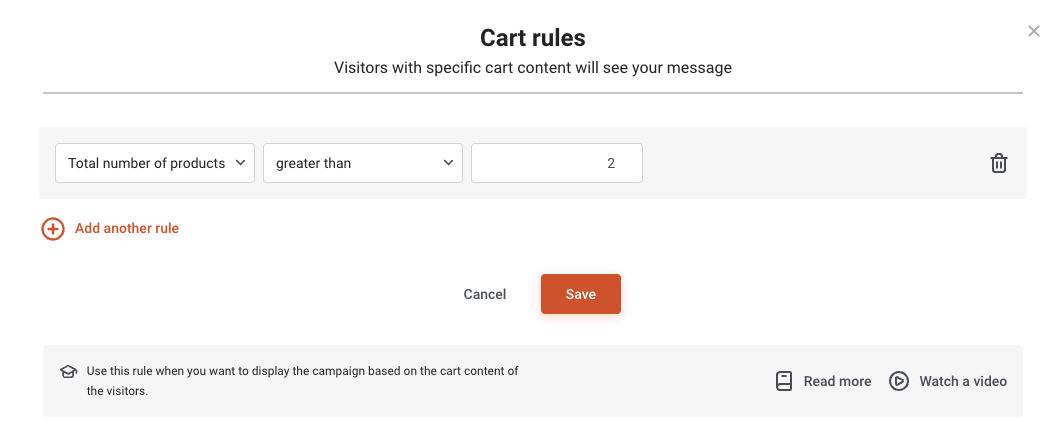
Task: Close the Cart rules dialog with X
Action: (x=1033, y=30)
